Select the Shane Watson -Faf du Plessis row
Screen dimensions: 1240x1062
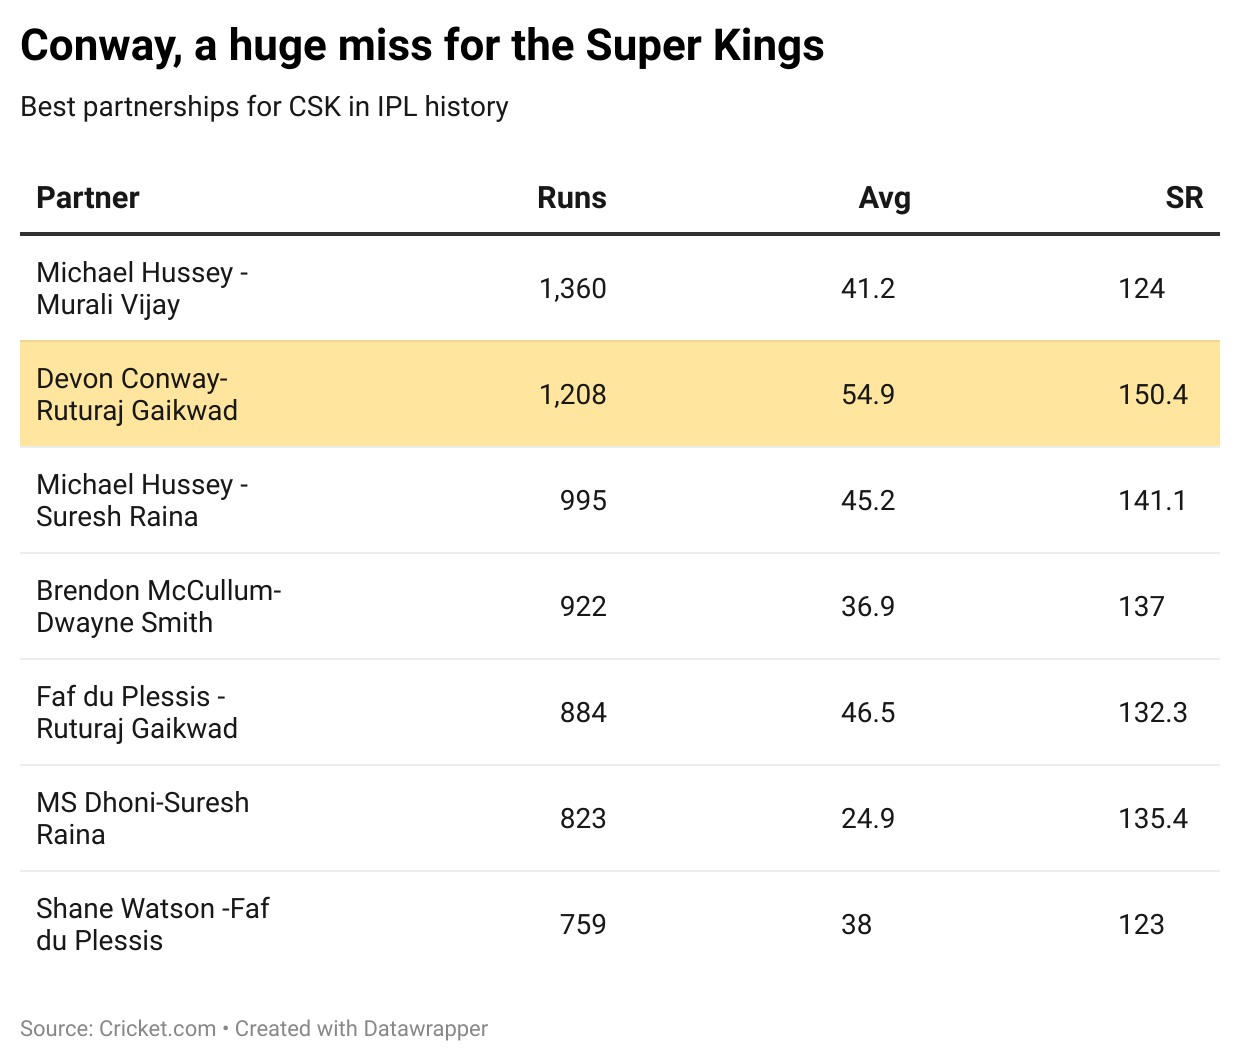(152, 925)
